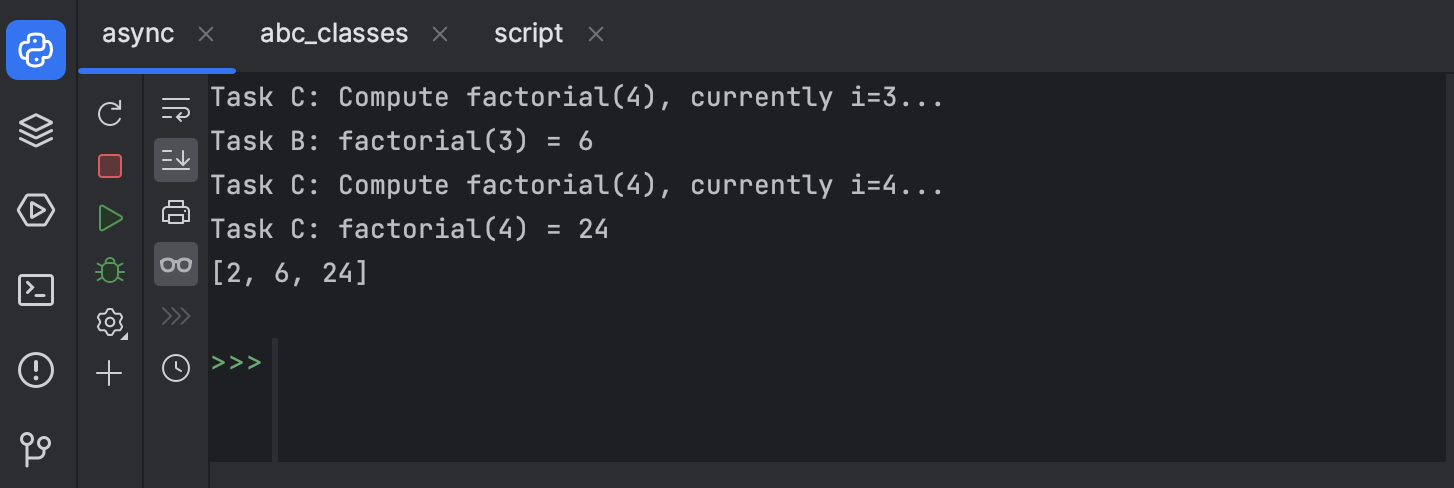This screenshot has height=488, width=1454.
Task: Toggle show variables glasses icon
Action: (176, 264)
